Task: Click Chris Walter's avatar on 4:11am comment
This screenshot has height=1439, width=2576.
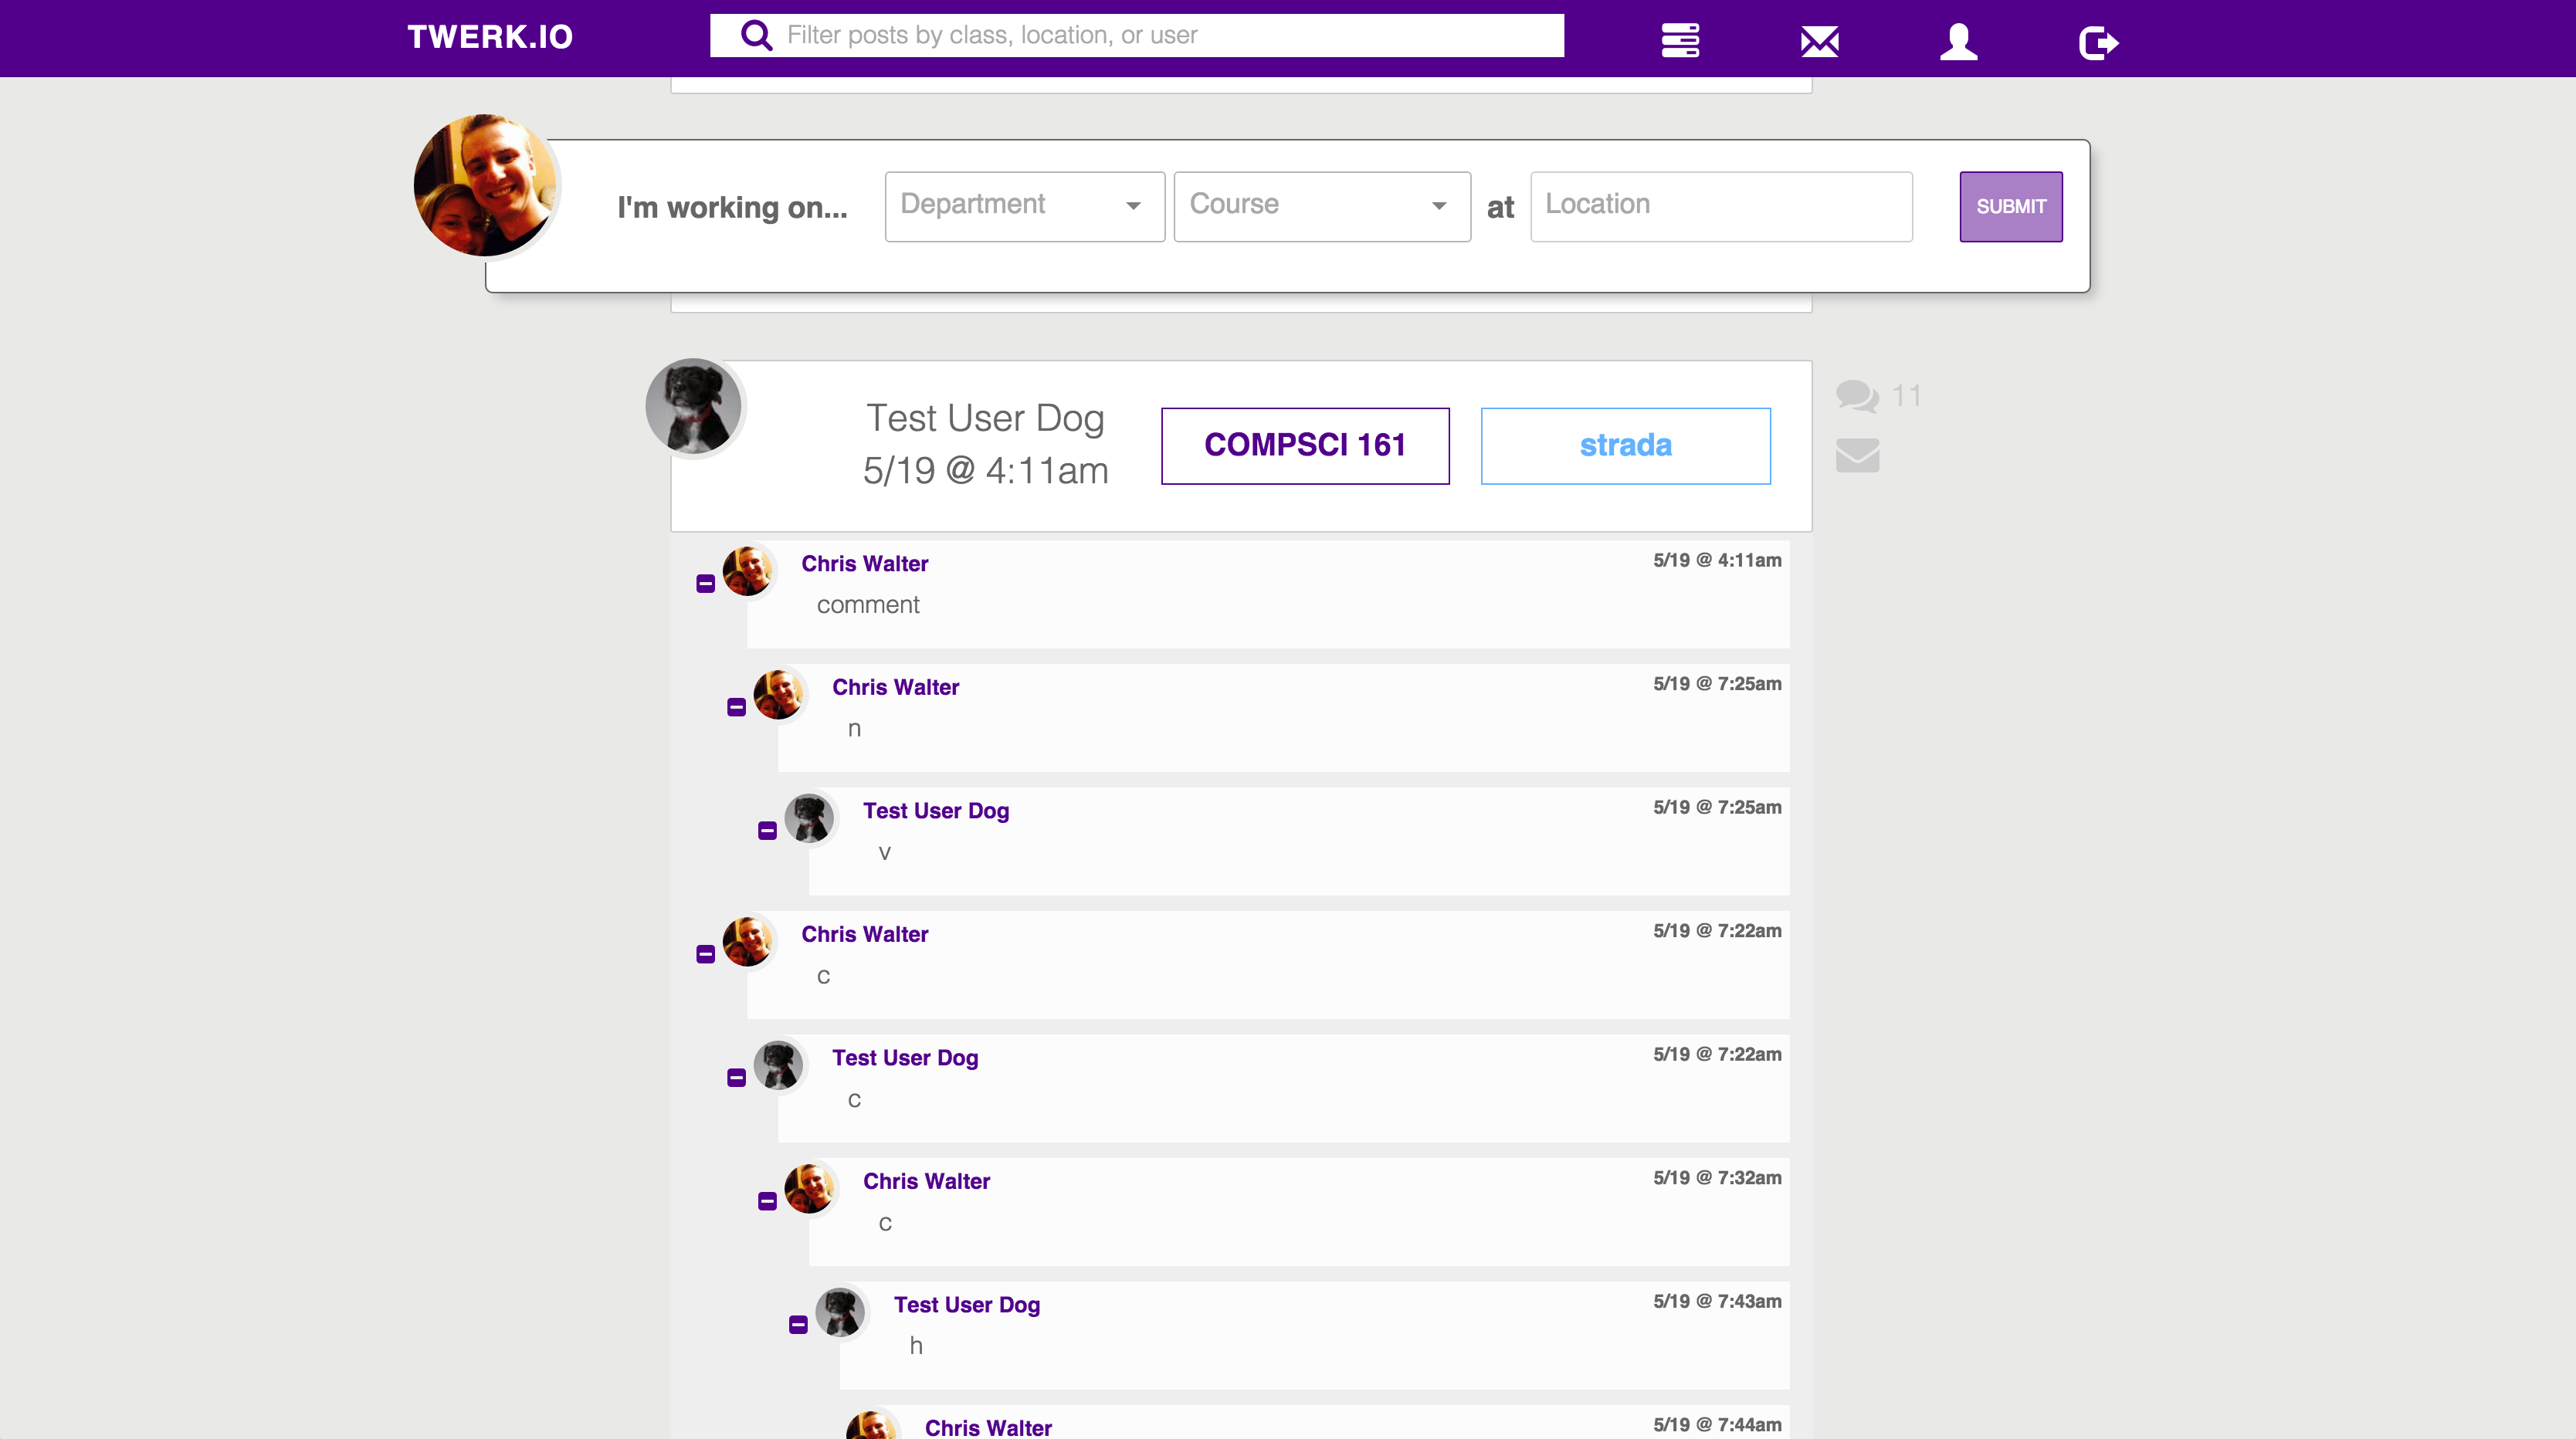Action: point(748,571)
